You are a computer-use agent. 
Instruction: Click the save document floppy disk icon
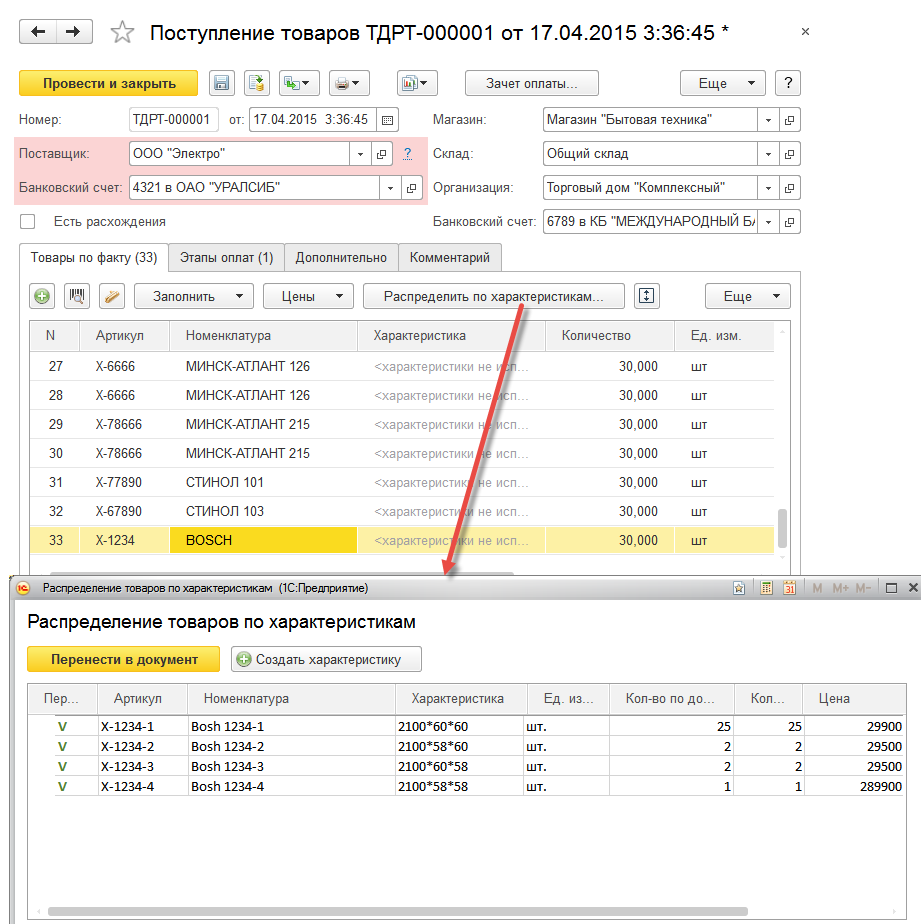[221, 83]
